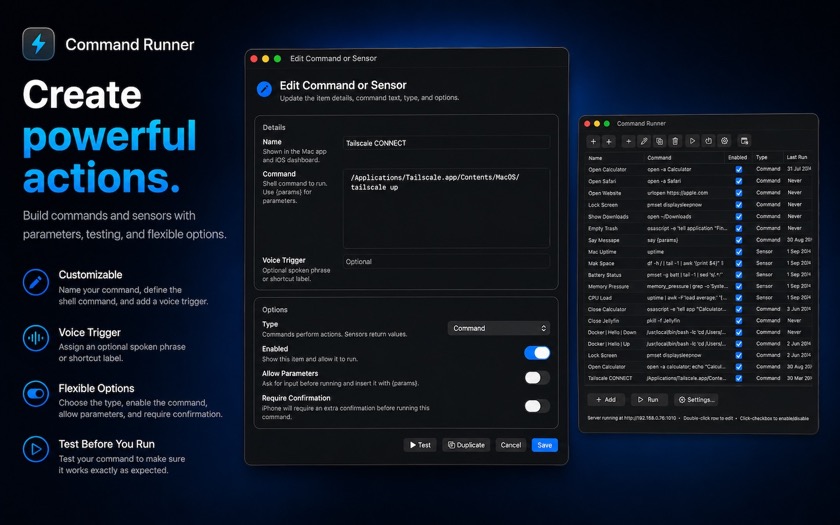Click the server running address in status bar
840x525 pixels.
click(x=632, y=418)
